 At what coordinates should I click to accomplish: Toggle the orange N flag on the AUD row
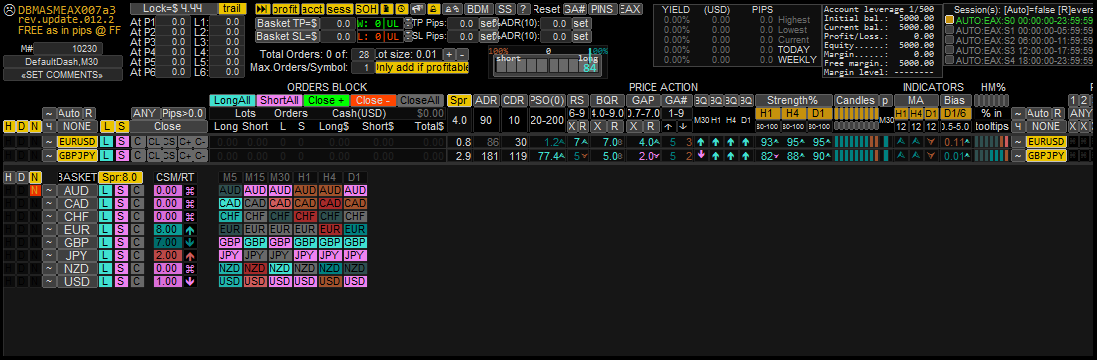[35, 191]
